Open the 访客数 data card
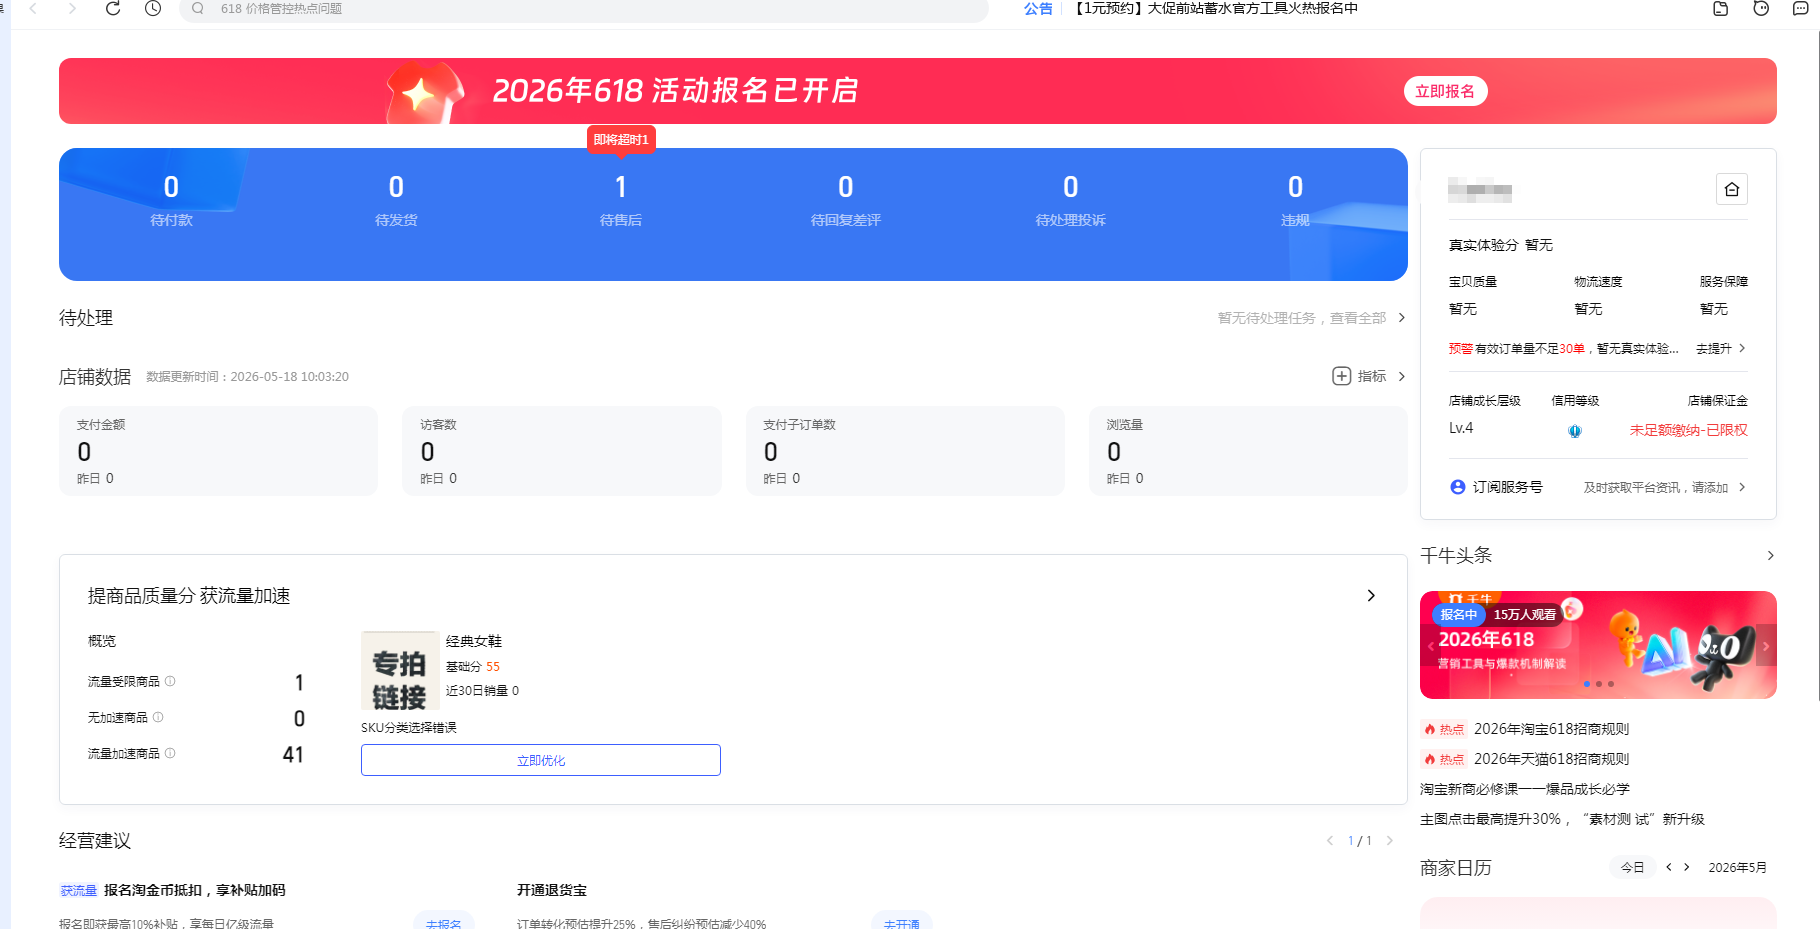 (561, 451)
